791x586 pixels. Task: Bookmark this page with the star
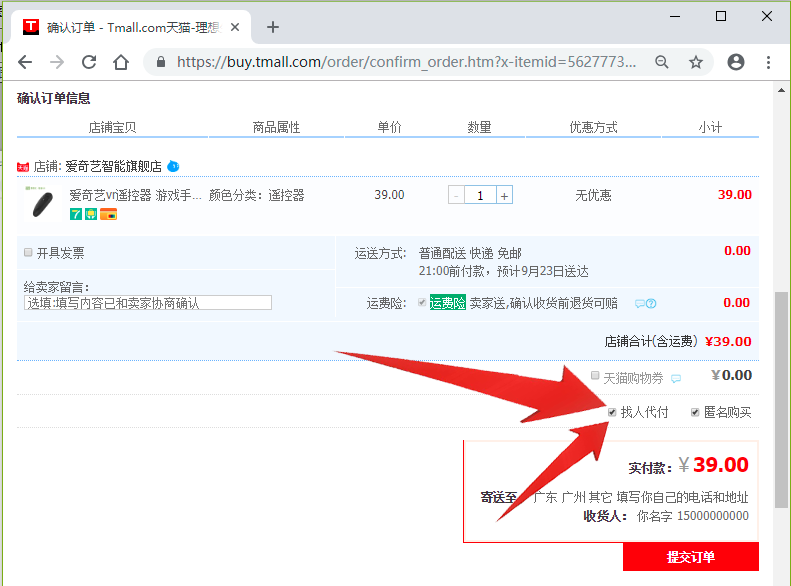tap(696, 62)
